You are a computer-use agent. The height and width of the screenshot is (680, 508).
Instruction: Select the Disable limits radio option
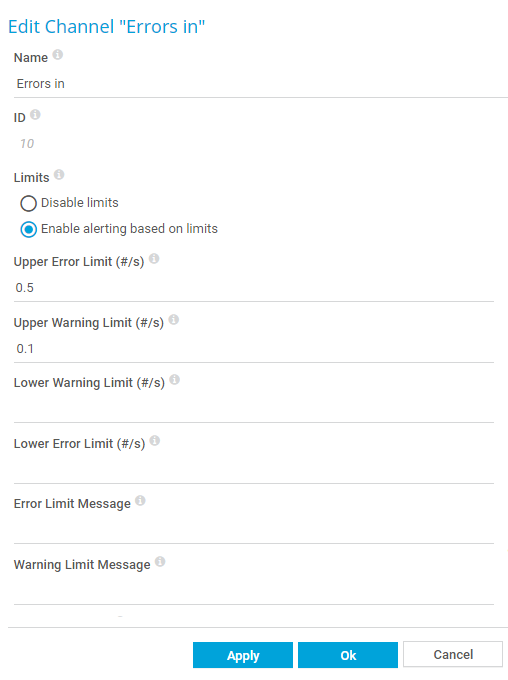[x=29, y=203]
